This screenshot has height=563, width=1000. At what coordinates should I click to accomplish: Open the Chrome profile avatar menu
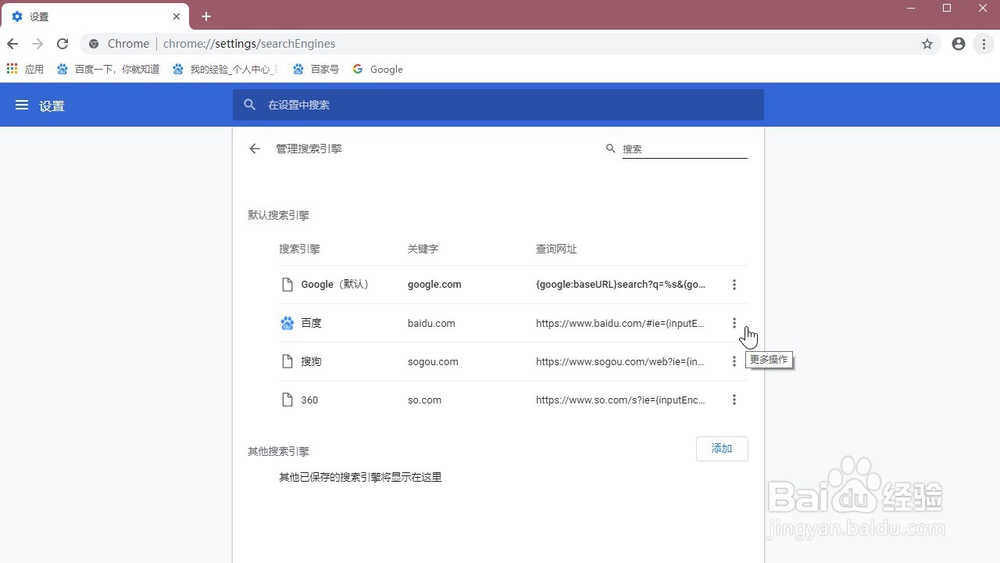[x=958, y=44]
